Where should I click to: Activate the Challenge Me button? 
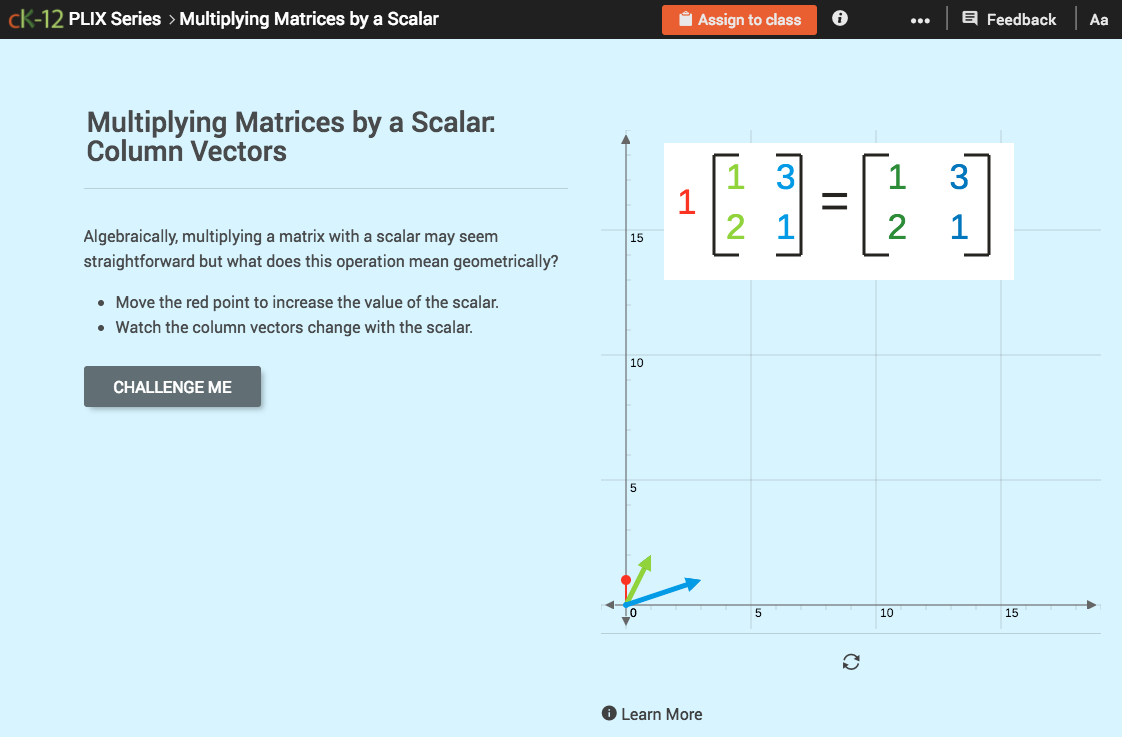(172, 386)
